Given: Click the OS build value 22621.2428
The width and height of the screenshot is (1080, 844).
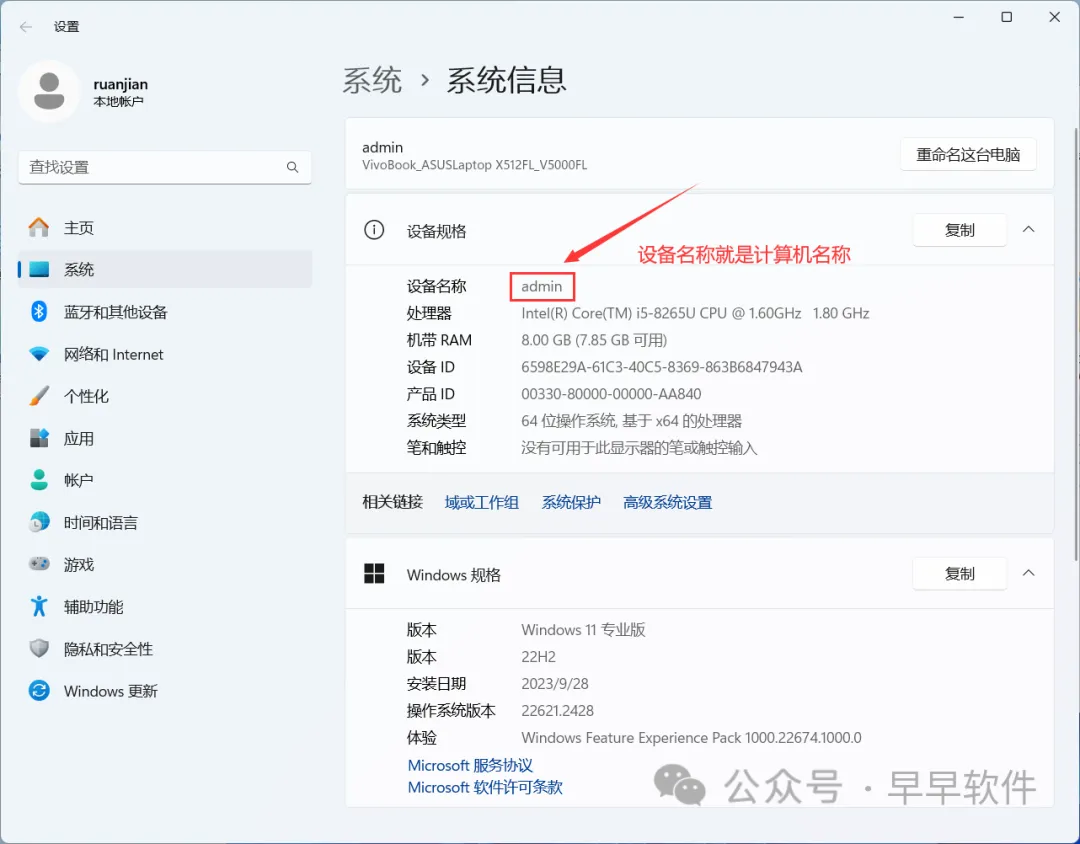Looking at the screenshot, I should click(557, 710).
